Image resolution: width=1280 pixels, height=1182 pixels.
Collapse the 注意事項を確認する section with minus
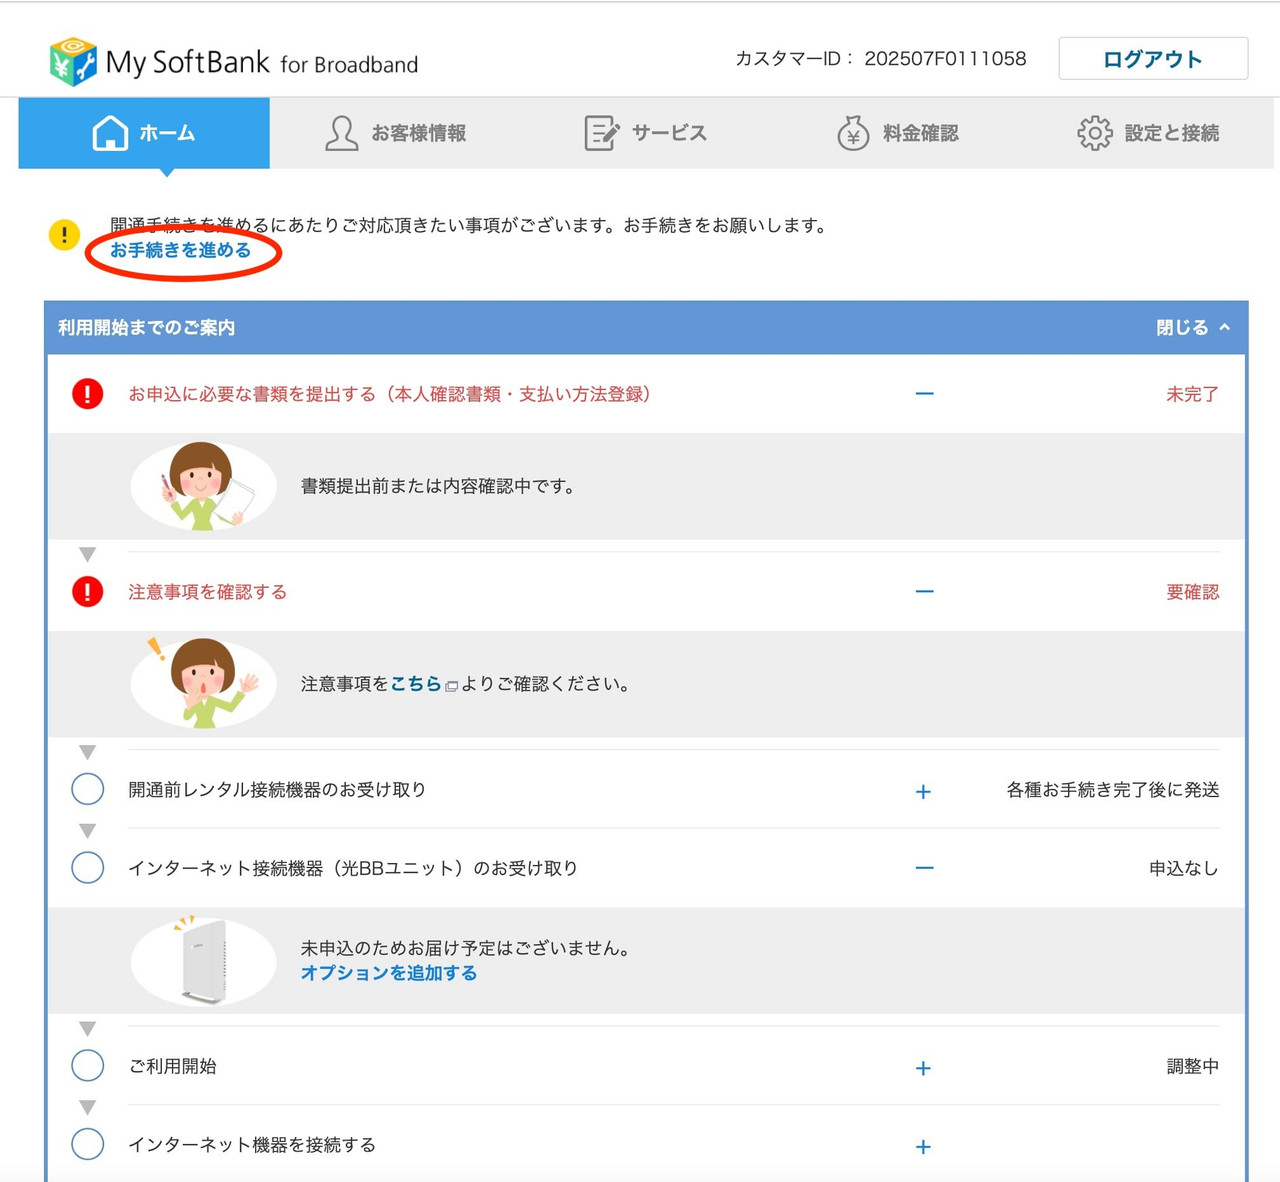(924, 592)
